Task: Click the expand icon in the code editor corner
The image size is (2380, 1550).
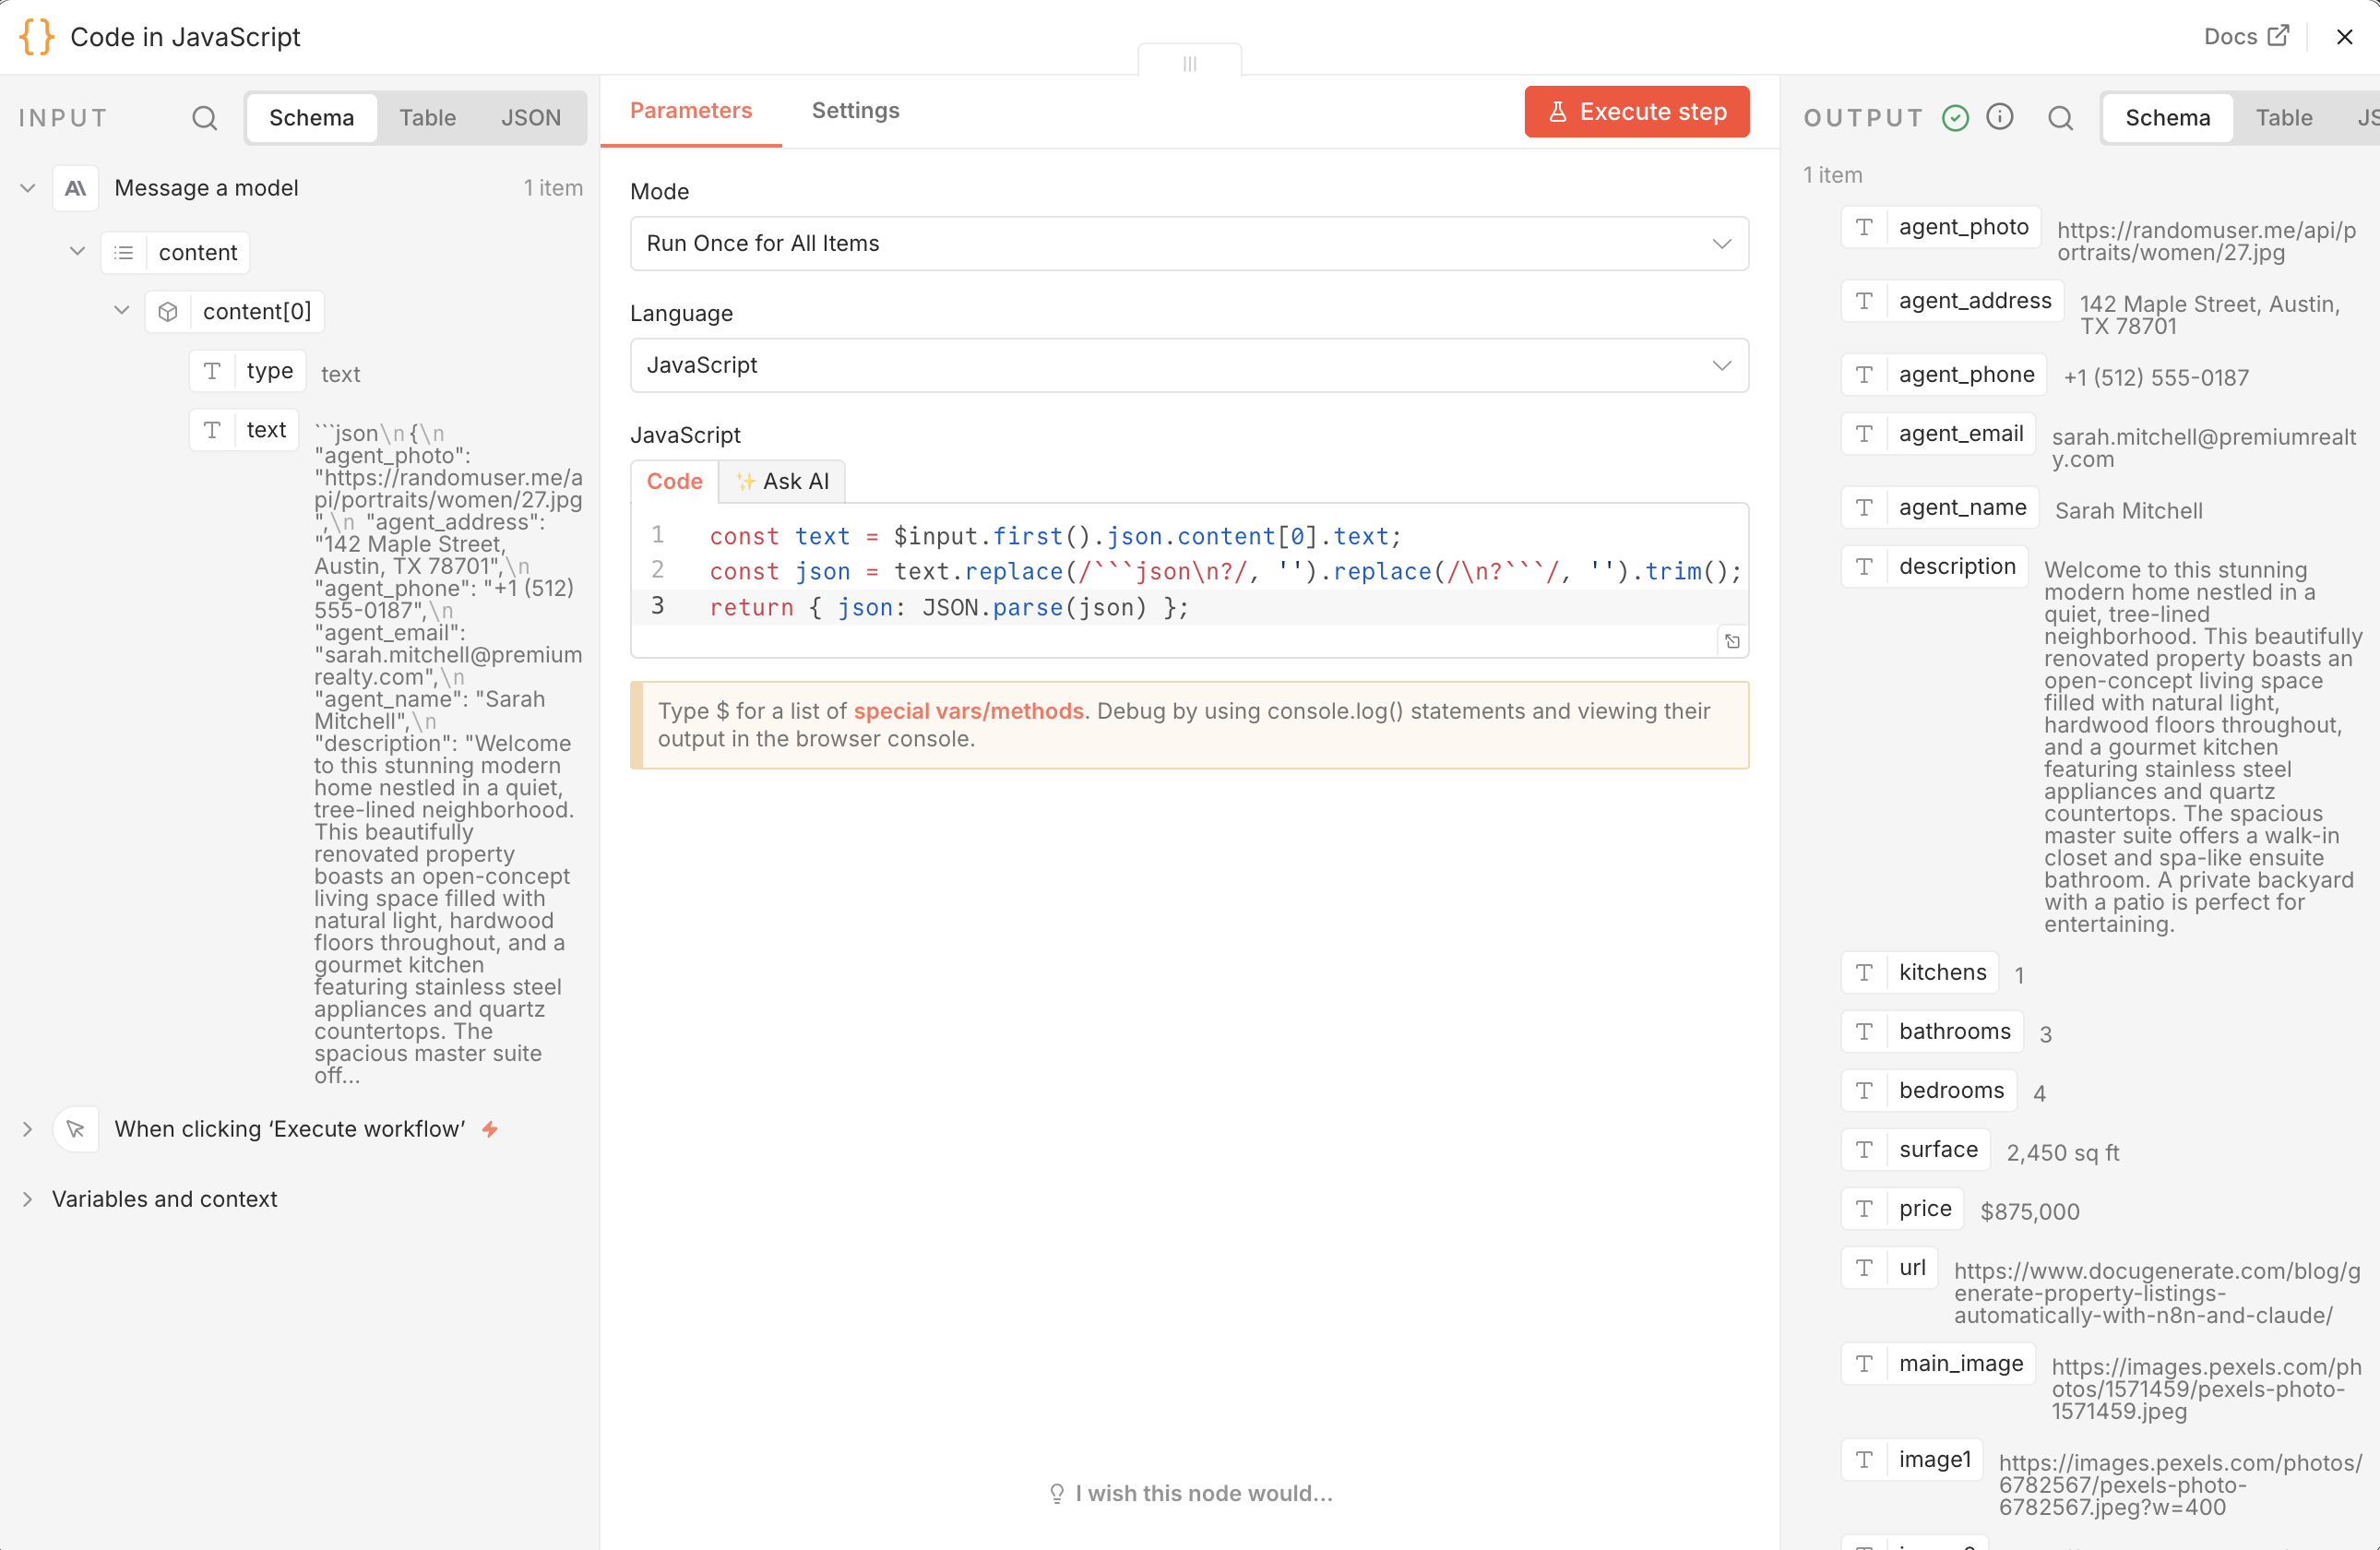Action: (x=1732, y=641)
